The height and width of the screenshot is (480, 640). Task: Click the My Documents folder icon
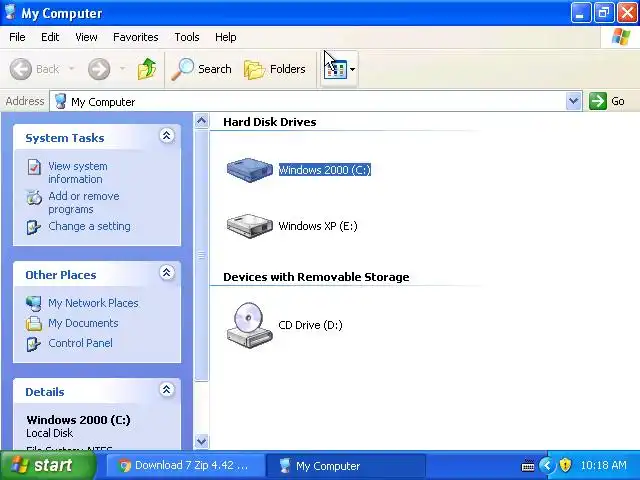tap(33, 323)
